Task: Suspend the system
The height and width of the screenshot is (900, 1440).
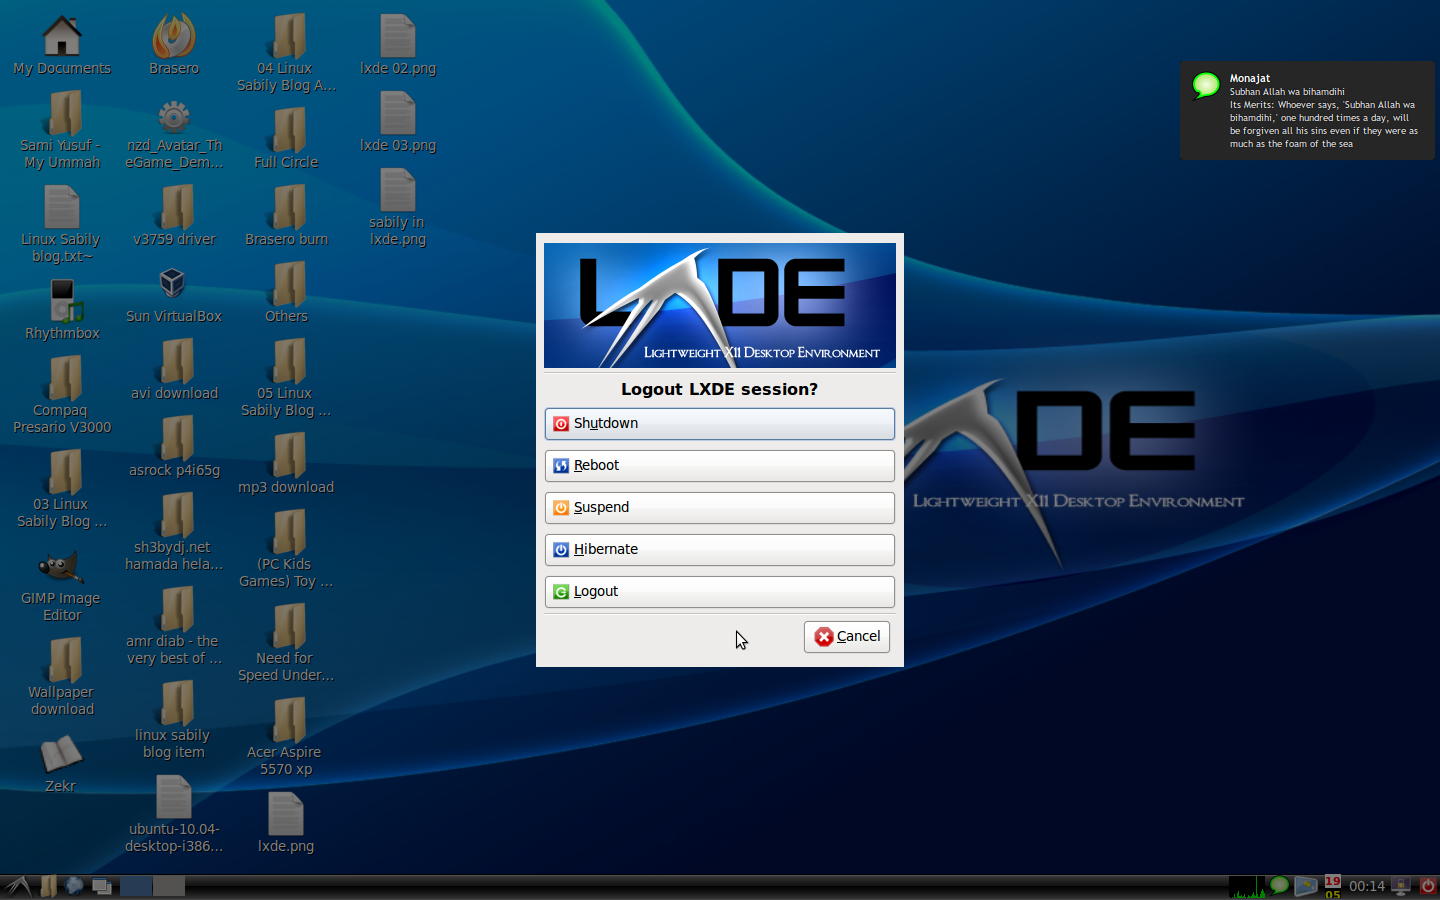Action: (719, 508)
